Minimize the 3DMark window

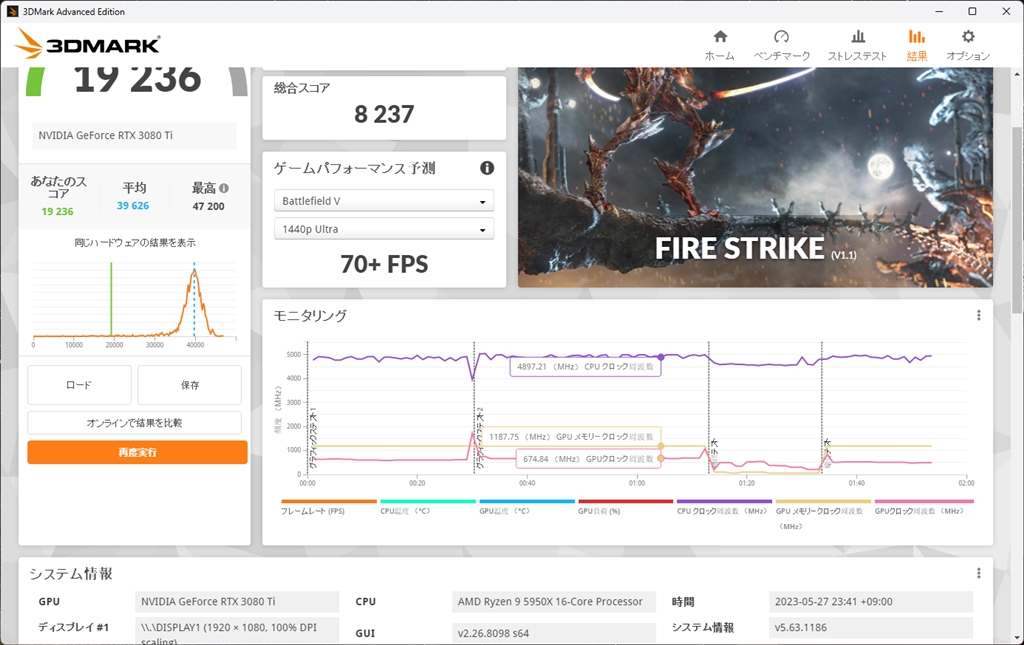(939, 11)
